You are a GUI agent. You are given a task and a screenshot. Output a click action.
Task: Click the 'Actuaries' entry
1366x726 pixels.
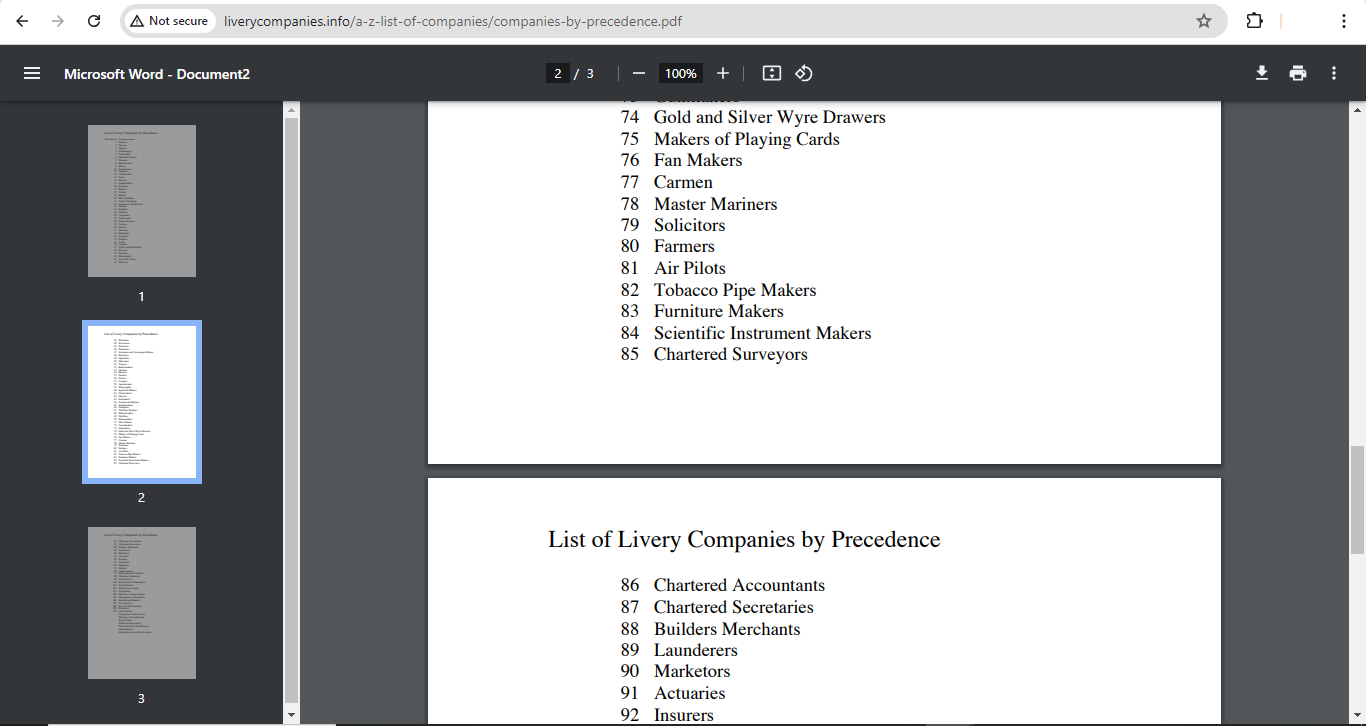pos(690,693)
